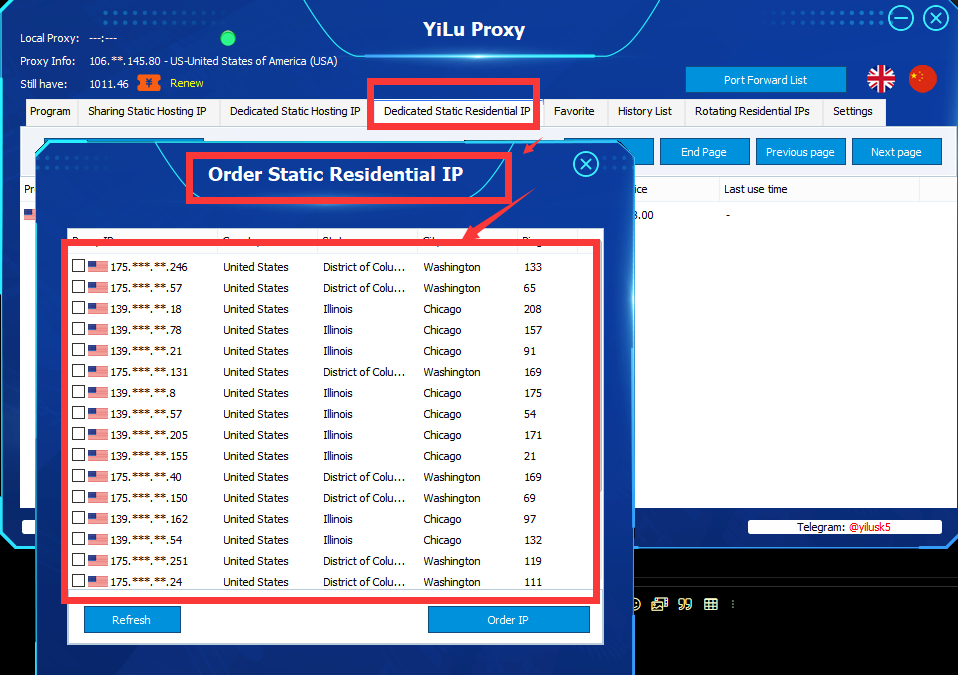Close the Order Static Residential IP dialog
Image resolution: width=958 pixels, height=675 pixels.
(x=585, y=164)
